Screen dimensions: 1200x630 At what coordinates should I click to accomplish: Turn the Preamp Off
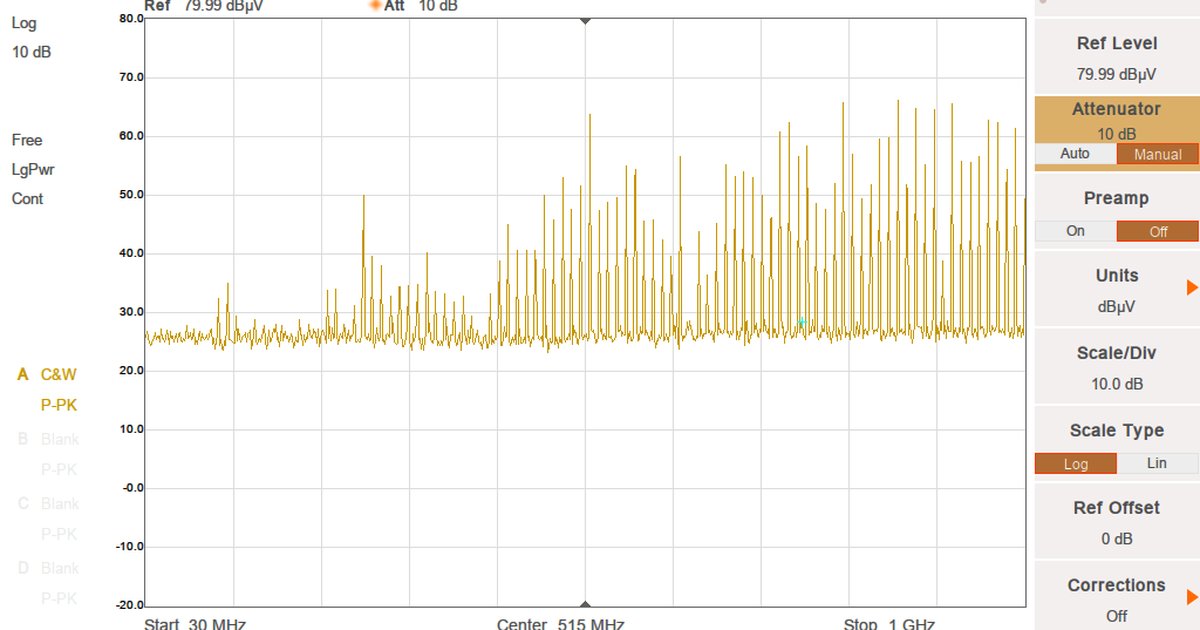point(1157,231)
